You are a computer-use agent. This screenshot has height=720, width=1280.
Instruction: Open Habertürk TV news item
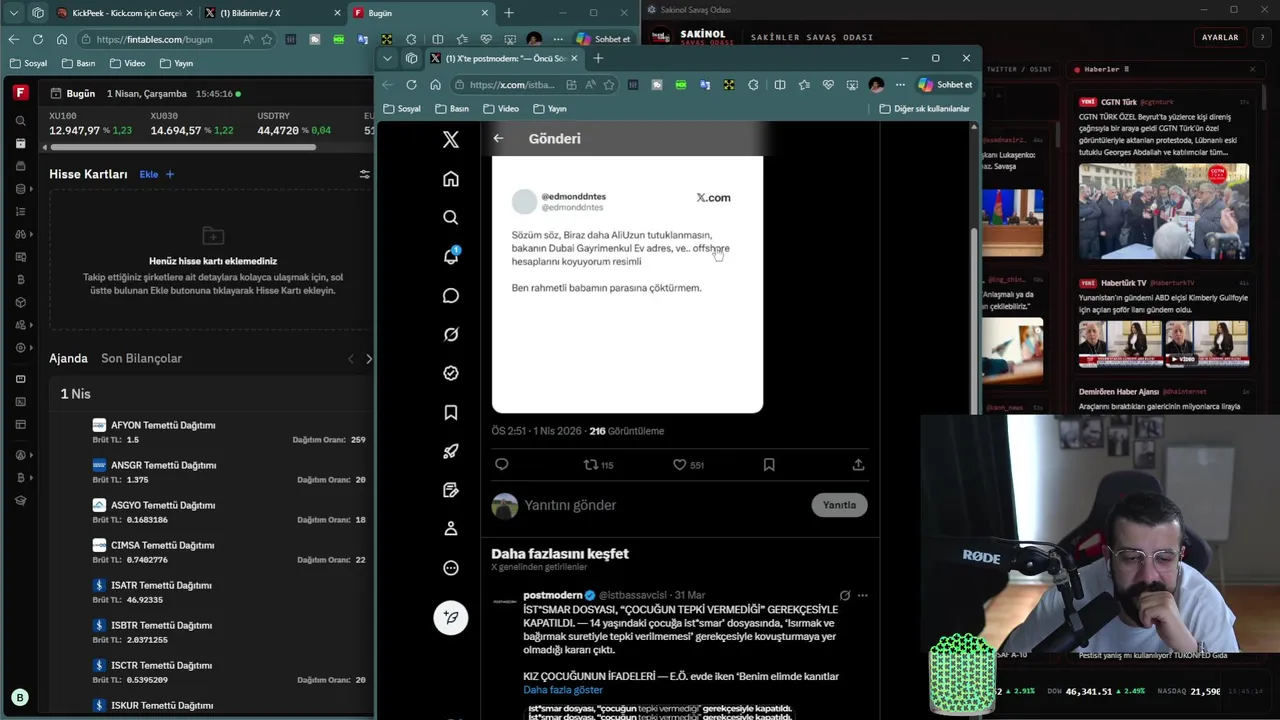coord(1164,322)
